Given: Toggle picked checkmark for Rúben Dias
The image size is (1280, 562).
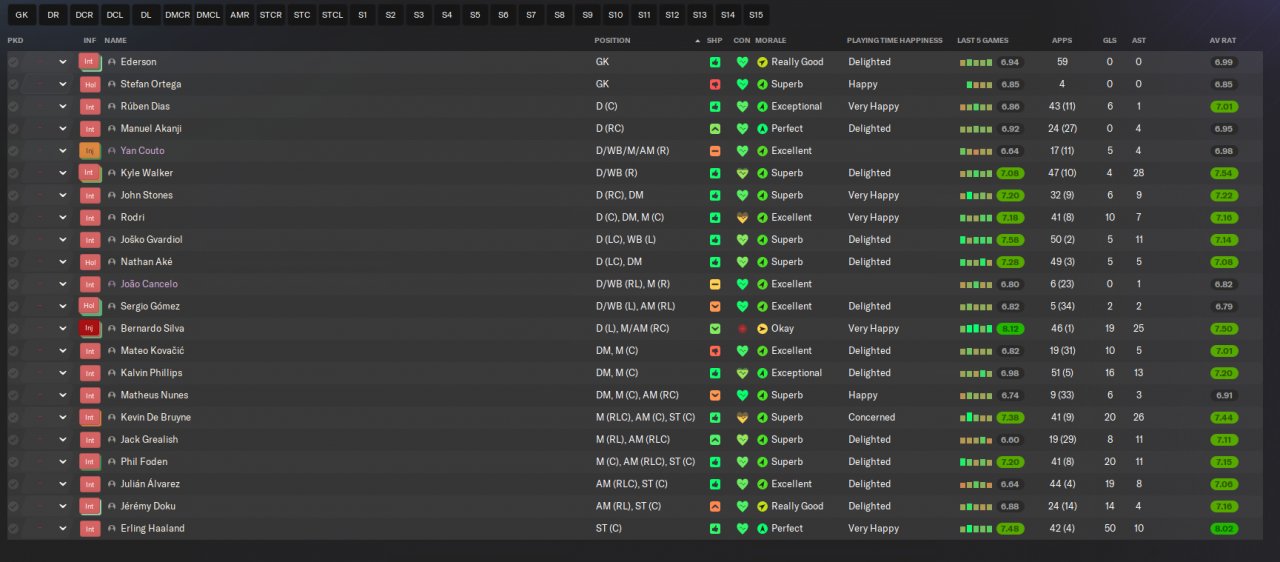Looking at the screenshot, I should 13,106.
